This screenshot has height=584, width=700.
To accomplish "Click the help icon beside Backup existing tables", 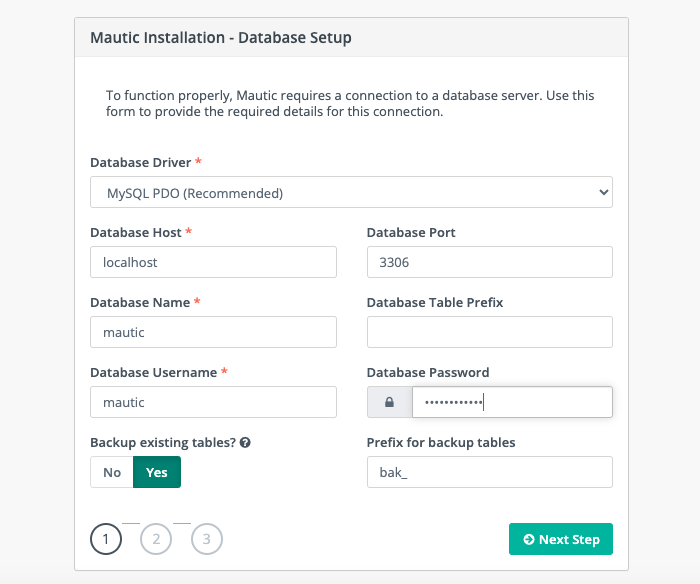I will pos(245,442).
